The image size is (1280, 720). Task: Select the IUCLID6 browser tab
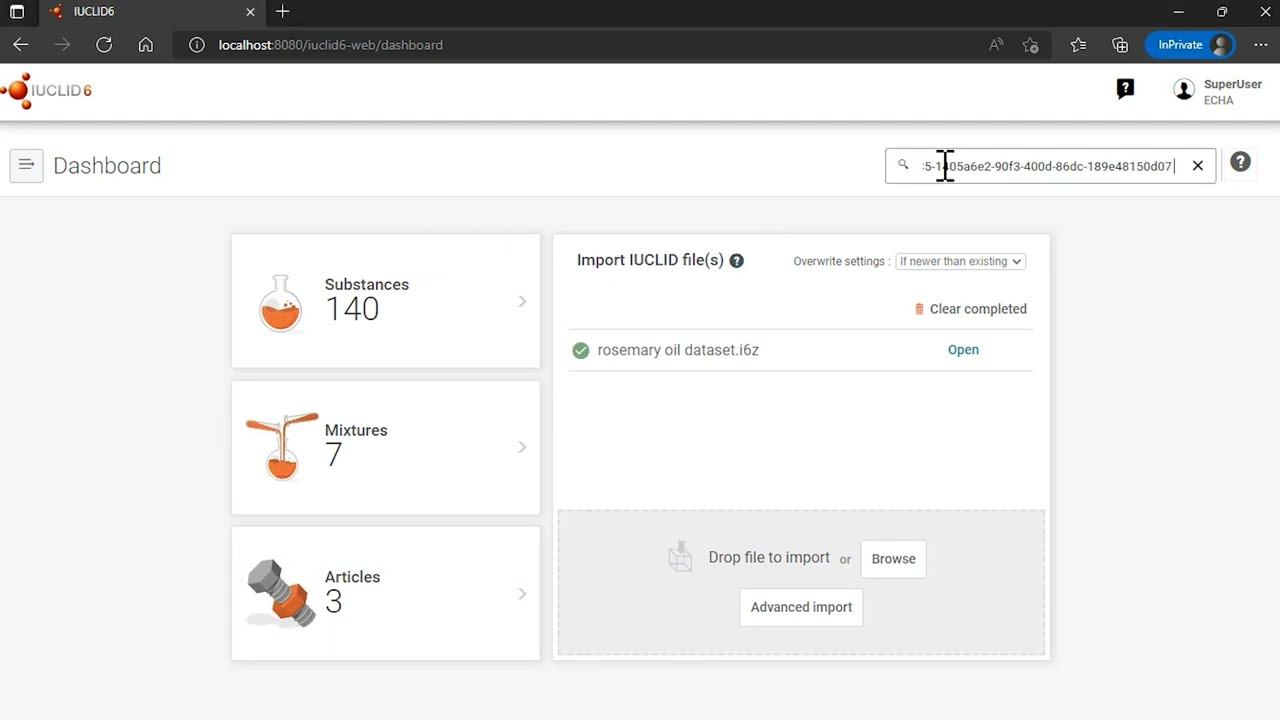pos(153,12)
